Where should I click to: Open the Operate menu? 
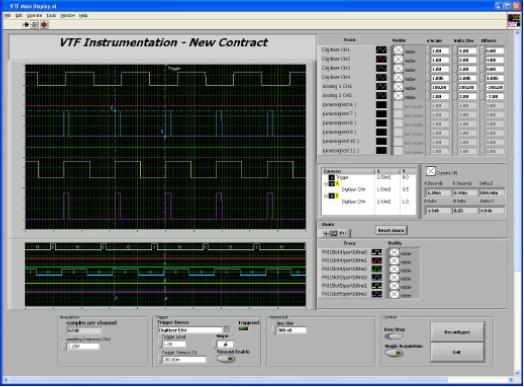[34, 15]
